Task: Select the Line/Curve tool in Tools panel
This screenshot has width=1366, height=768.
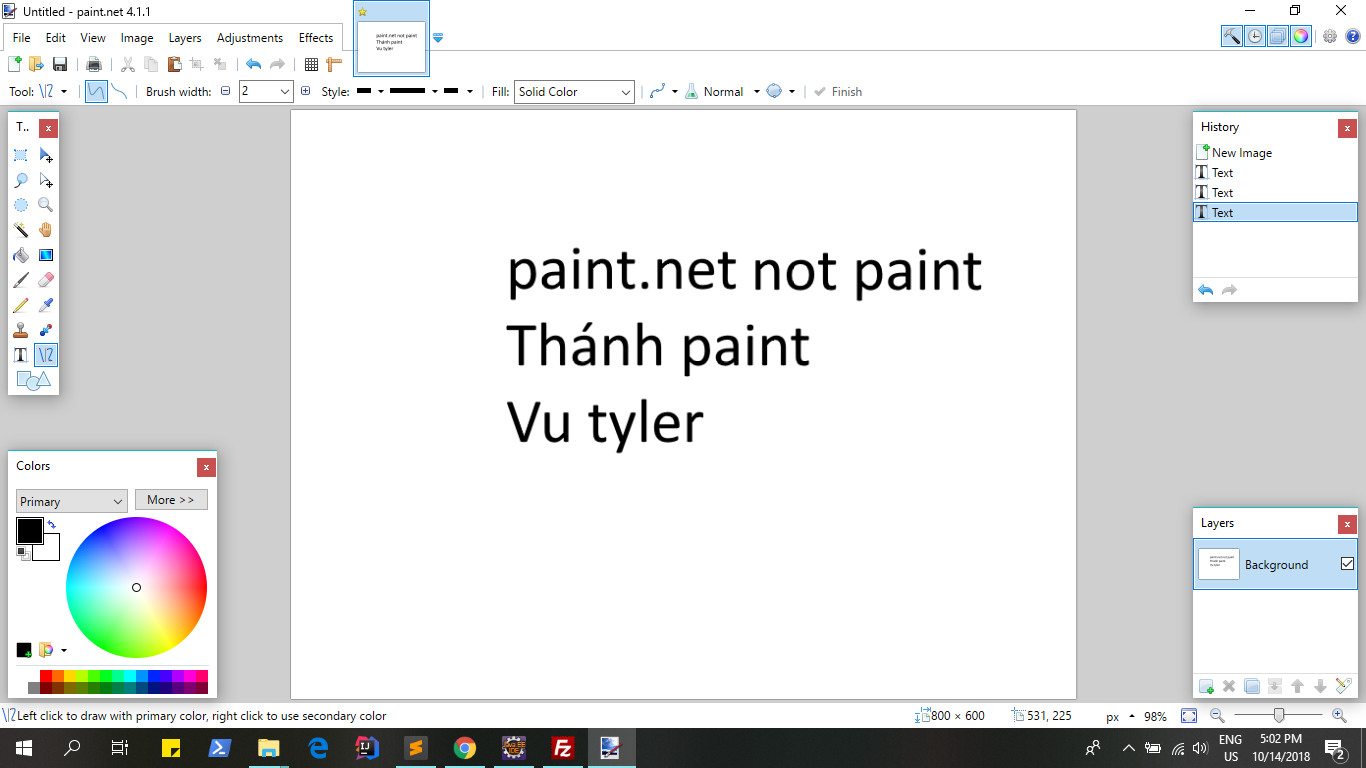Action: (x=46, y=355)
